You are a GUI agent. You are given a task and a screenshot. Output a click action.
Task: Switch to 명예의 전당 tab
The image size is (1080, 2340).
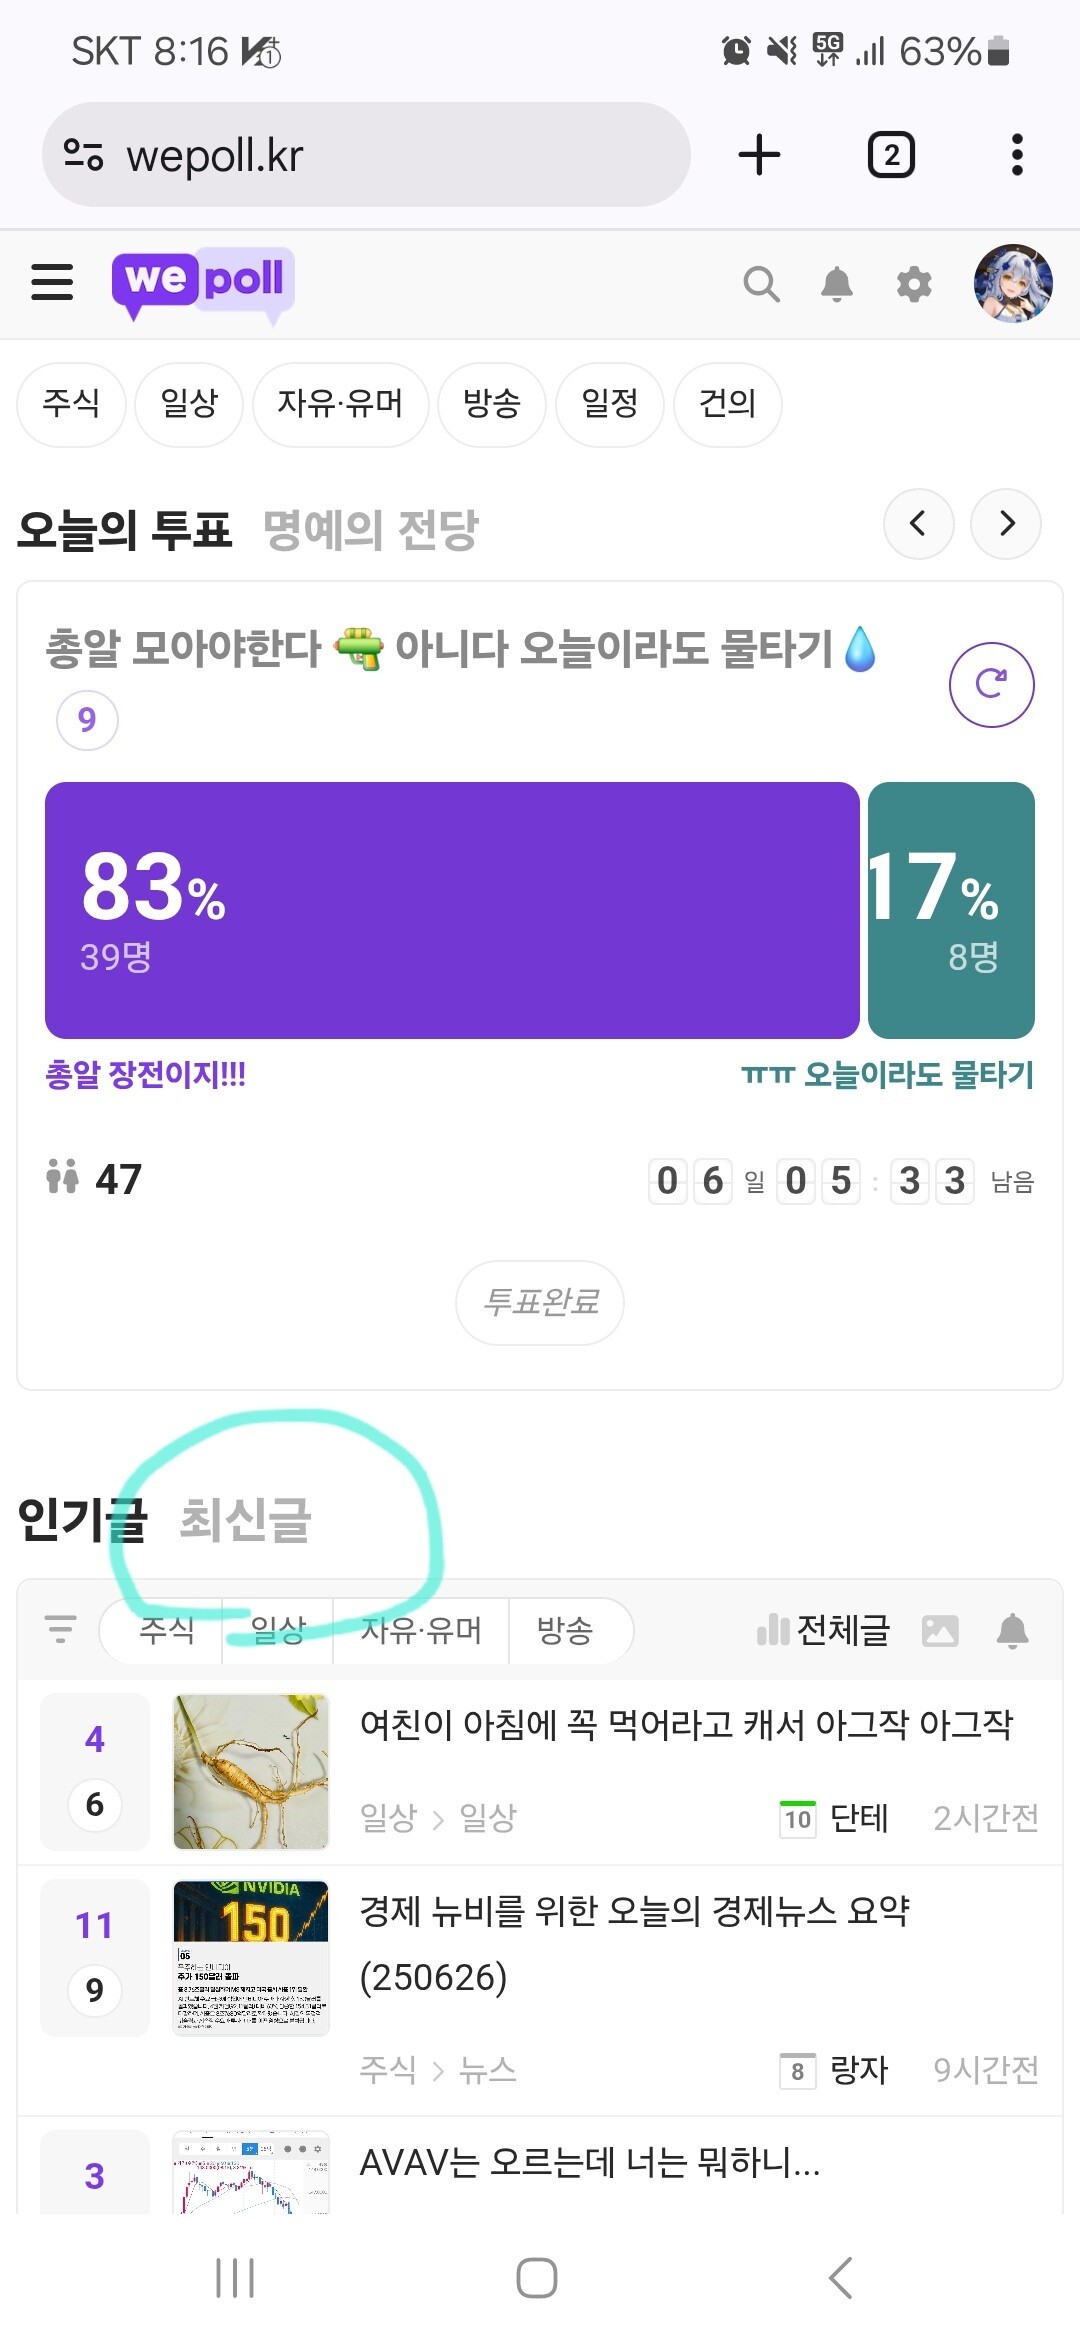(371, 530)
